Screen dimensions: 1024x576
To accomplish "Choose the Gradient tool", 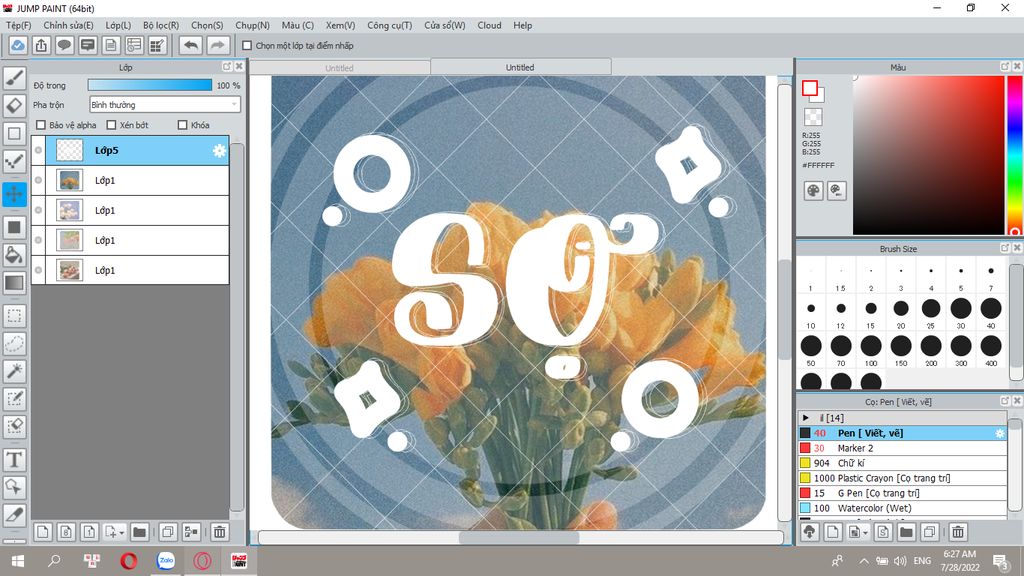I will pos(14,283).
